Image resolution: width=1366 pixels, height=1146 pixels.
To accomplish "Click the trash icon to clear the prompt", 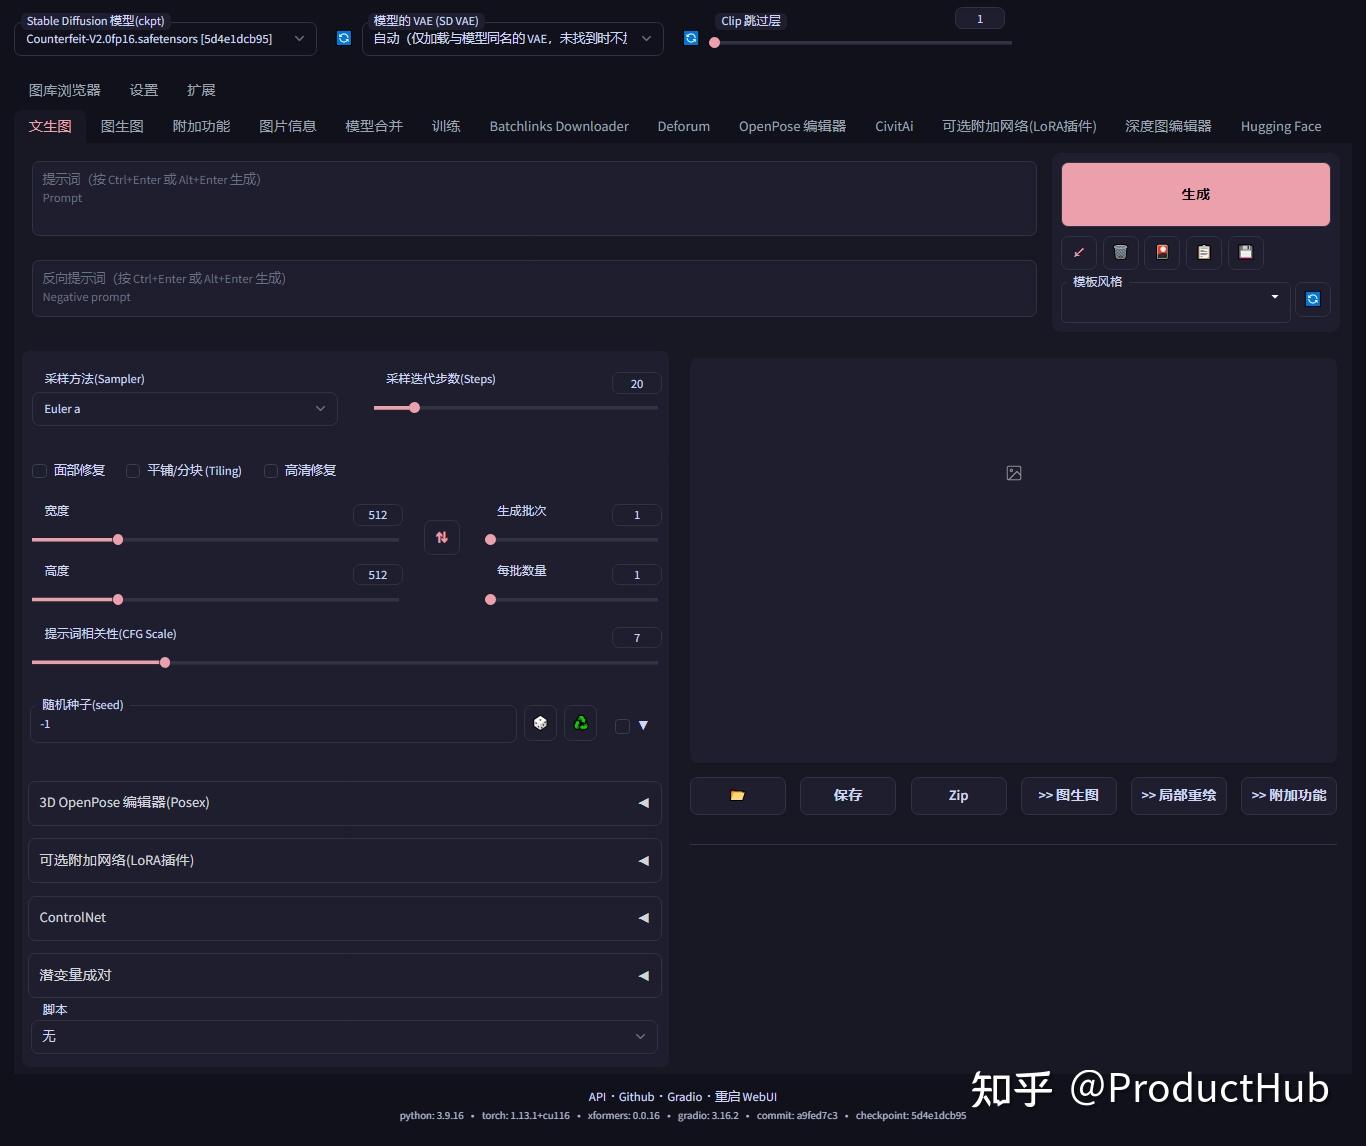I will tap(1120, 252).
